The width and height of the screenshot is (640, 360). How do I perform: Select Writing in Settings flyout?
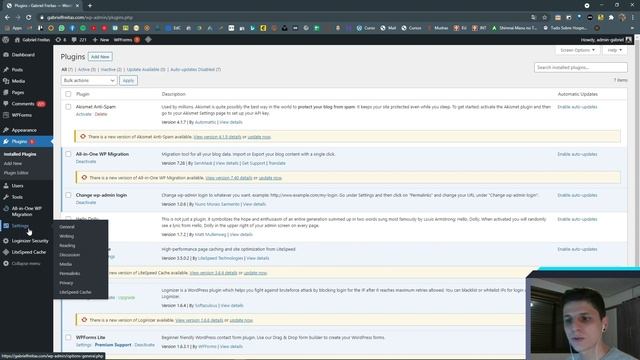coord(67,236)
